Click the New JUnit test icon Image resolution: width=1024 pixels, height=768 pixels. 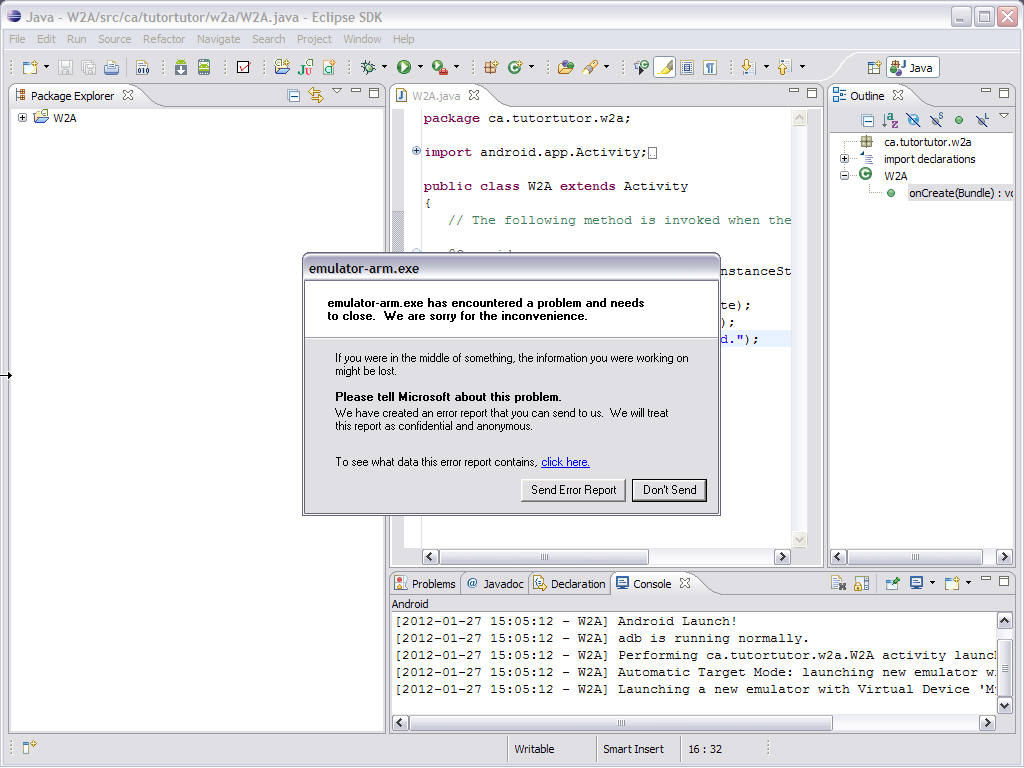coord(305,67)
